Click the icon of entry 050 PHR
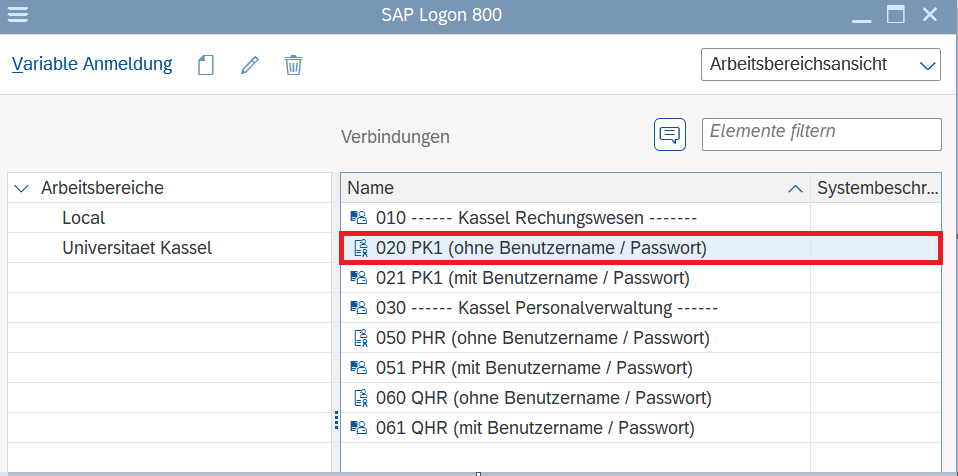This screenshot has height=476, width=958. (x=361, y=338)
